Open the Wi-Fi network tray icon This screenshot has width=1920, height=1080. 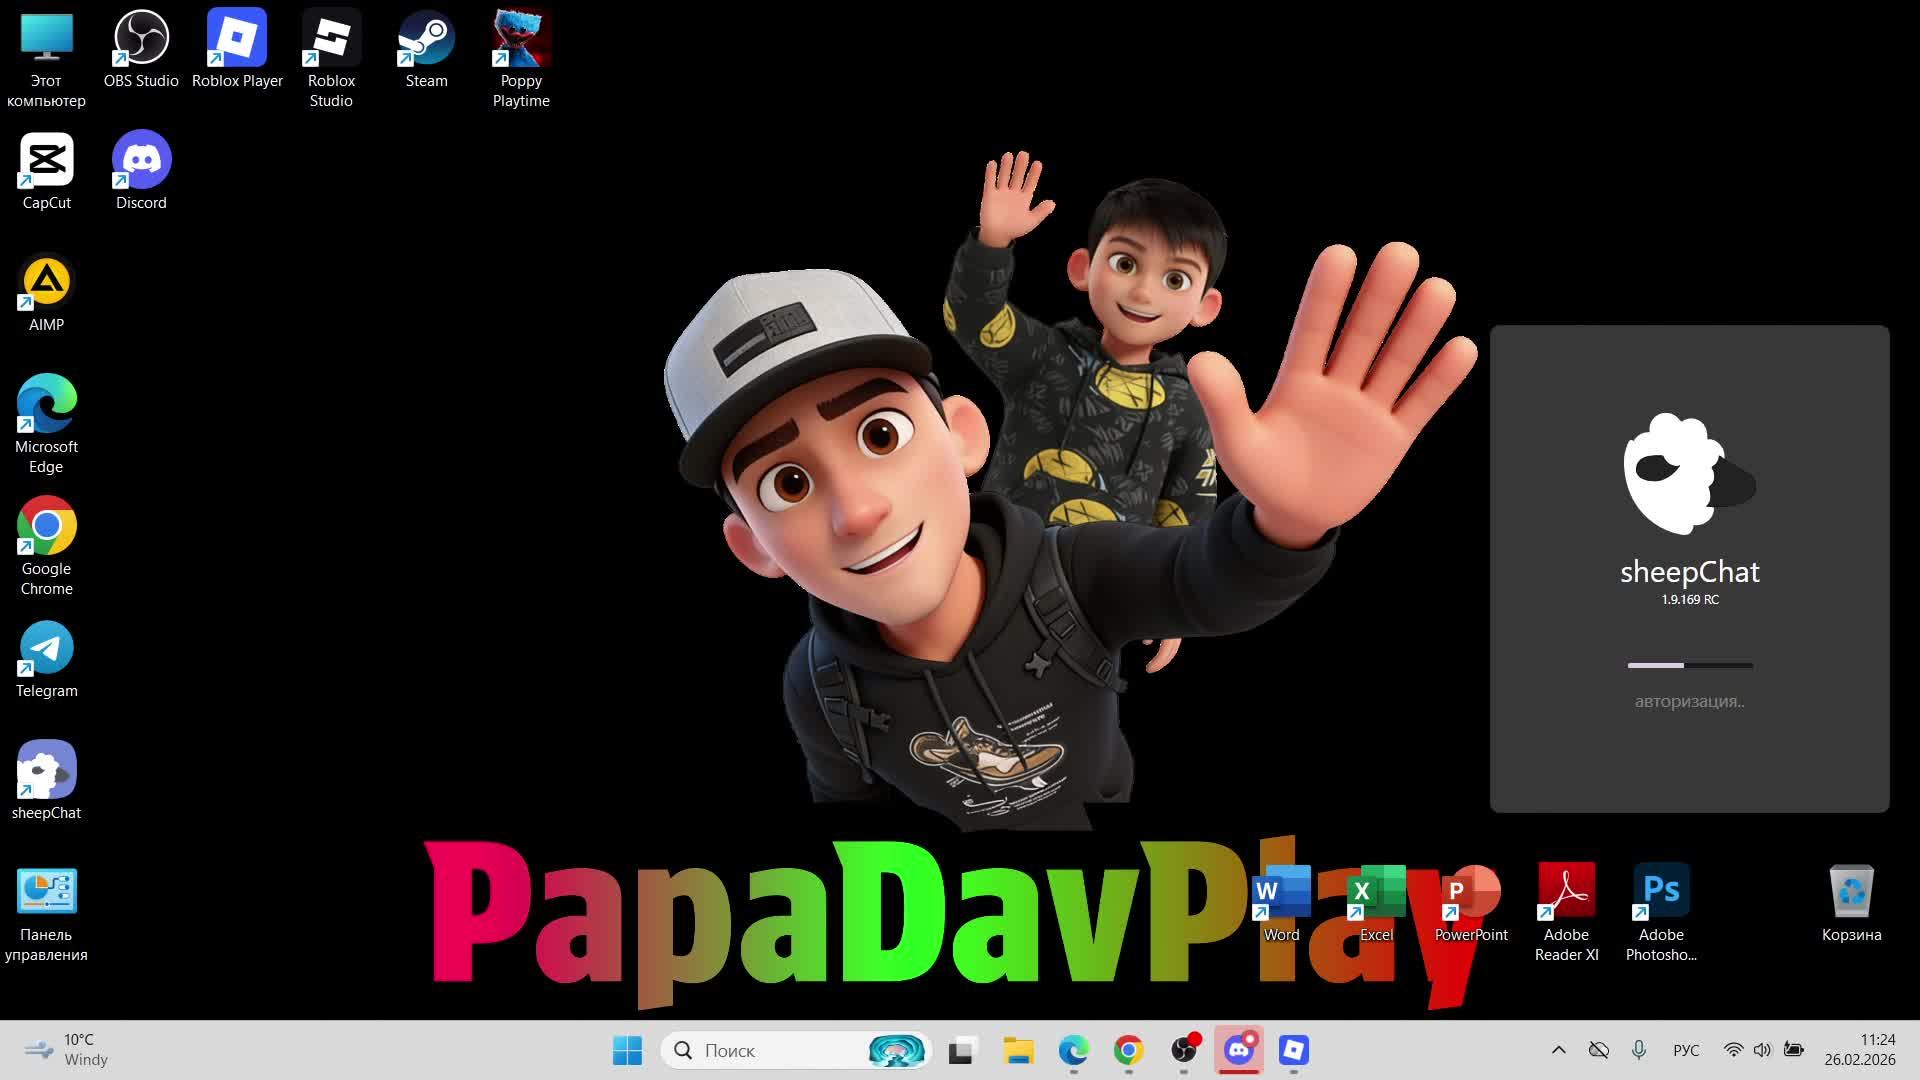[x=1733, y=1050]
